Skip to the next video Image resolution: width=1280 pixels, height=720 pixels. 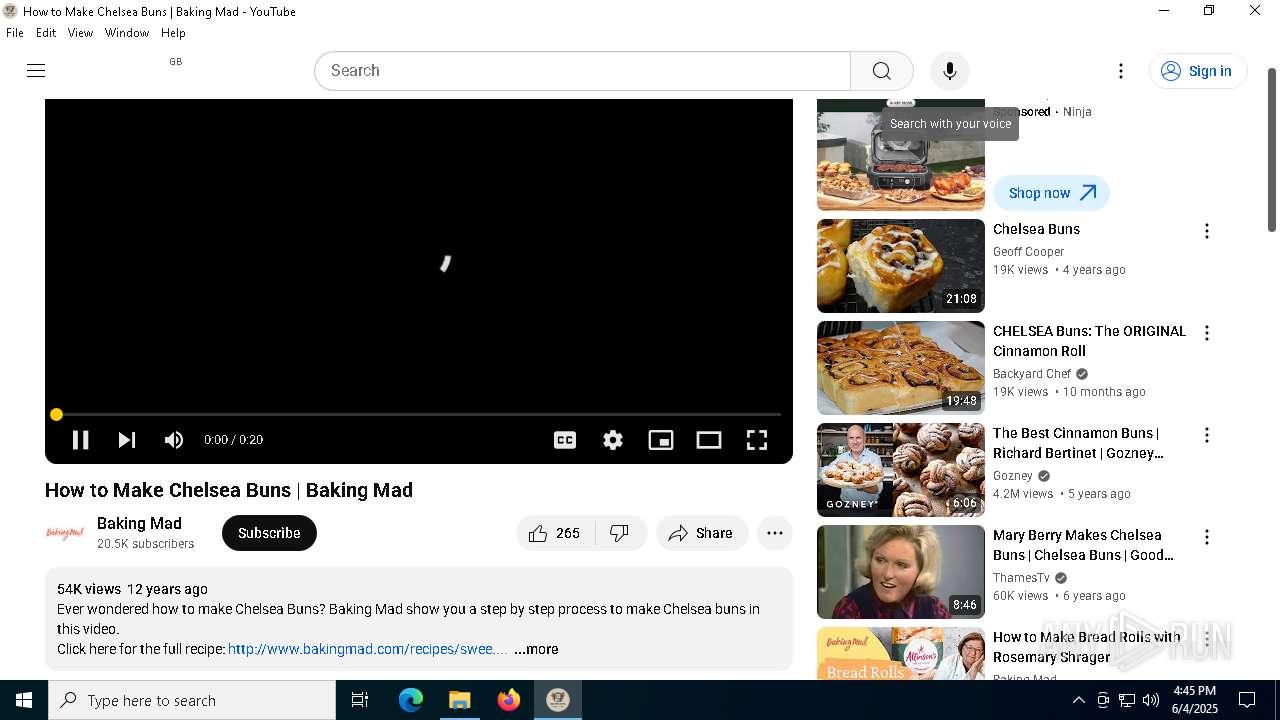click(x=126, y=440)
